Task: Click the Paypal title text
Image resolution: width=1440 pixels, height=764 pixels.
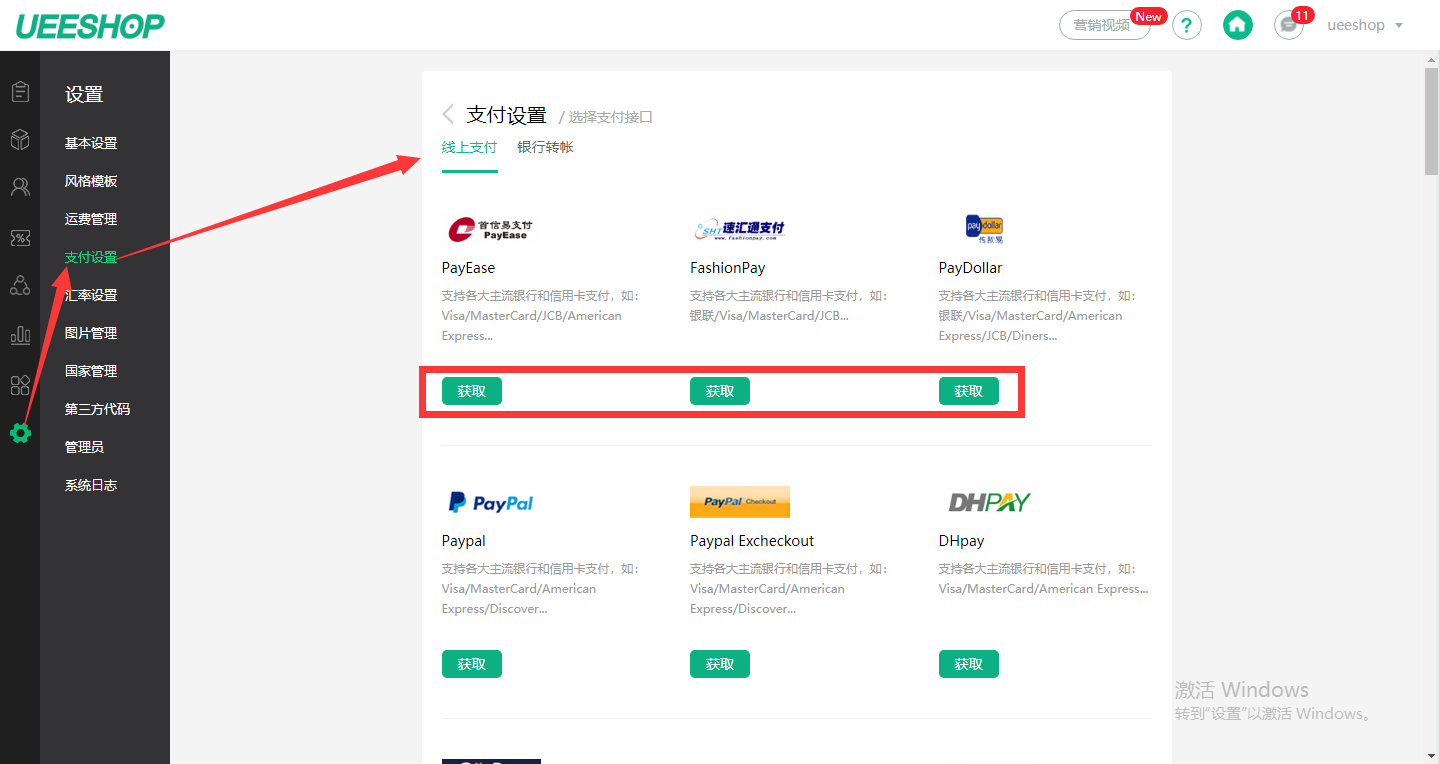Action: 464,541
